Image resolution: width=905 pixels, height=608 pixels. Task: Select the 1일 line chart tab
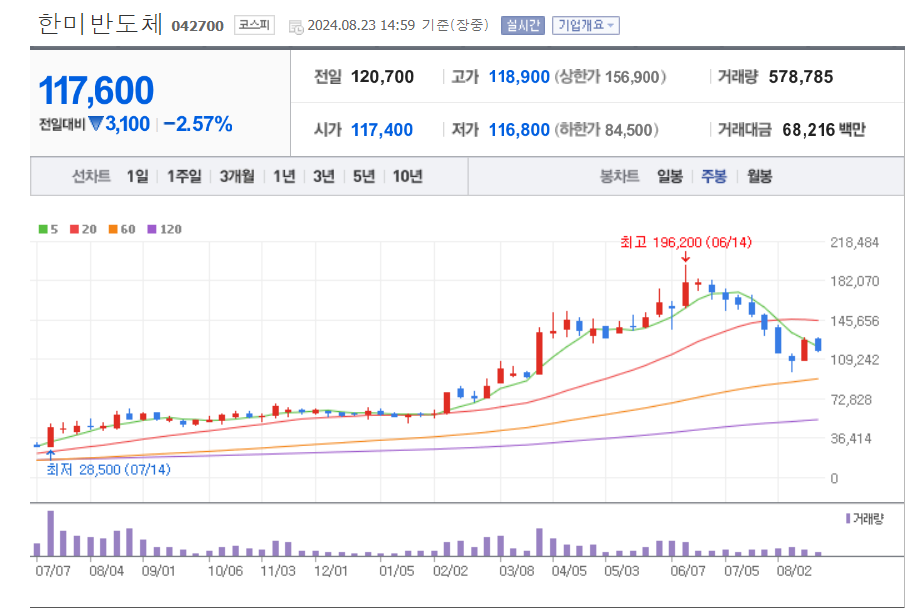tap(137, 176)
